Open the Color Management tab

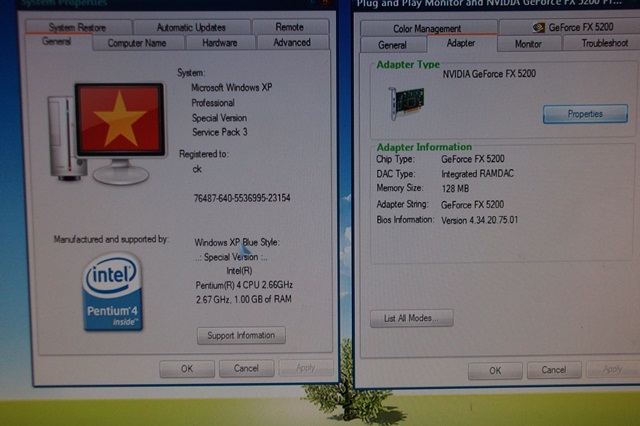(427, 28)
